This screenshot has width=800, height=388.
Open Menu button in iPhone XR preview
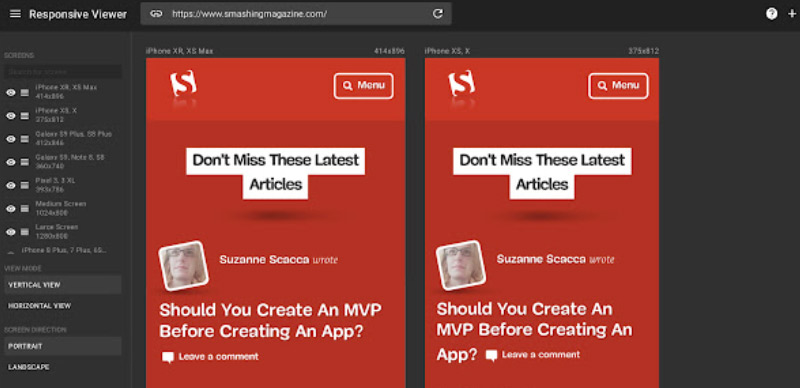tap(364, 86)
